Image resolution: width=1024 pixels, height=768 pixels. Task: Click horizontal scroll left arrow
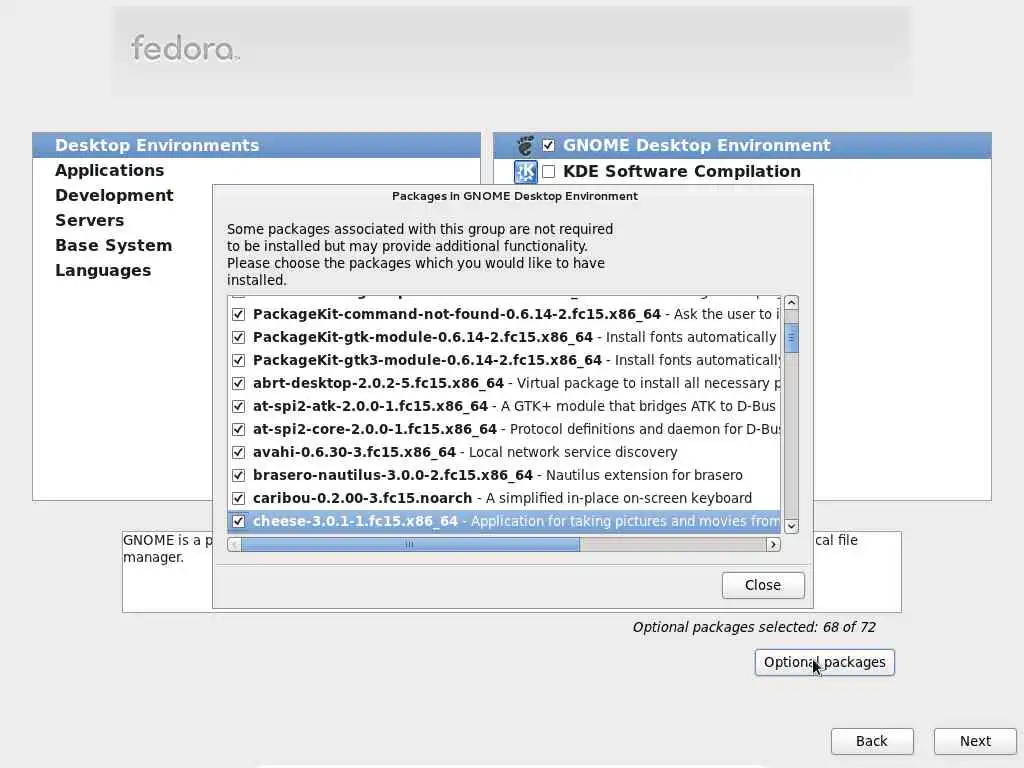[234, 544]
